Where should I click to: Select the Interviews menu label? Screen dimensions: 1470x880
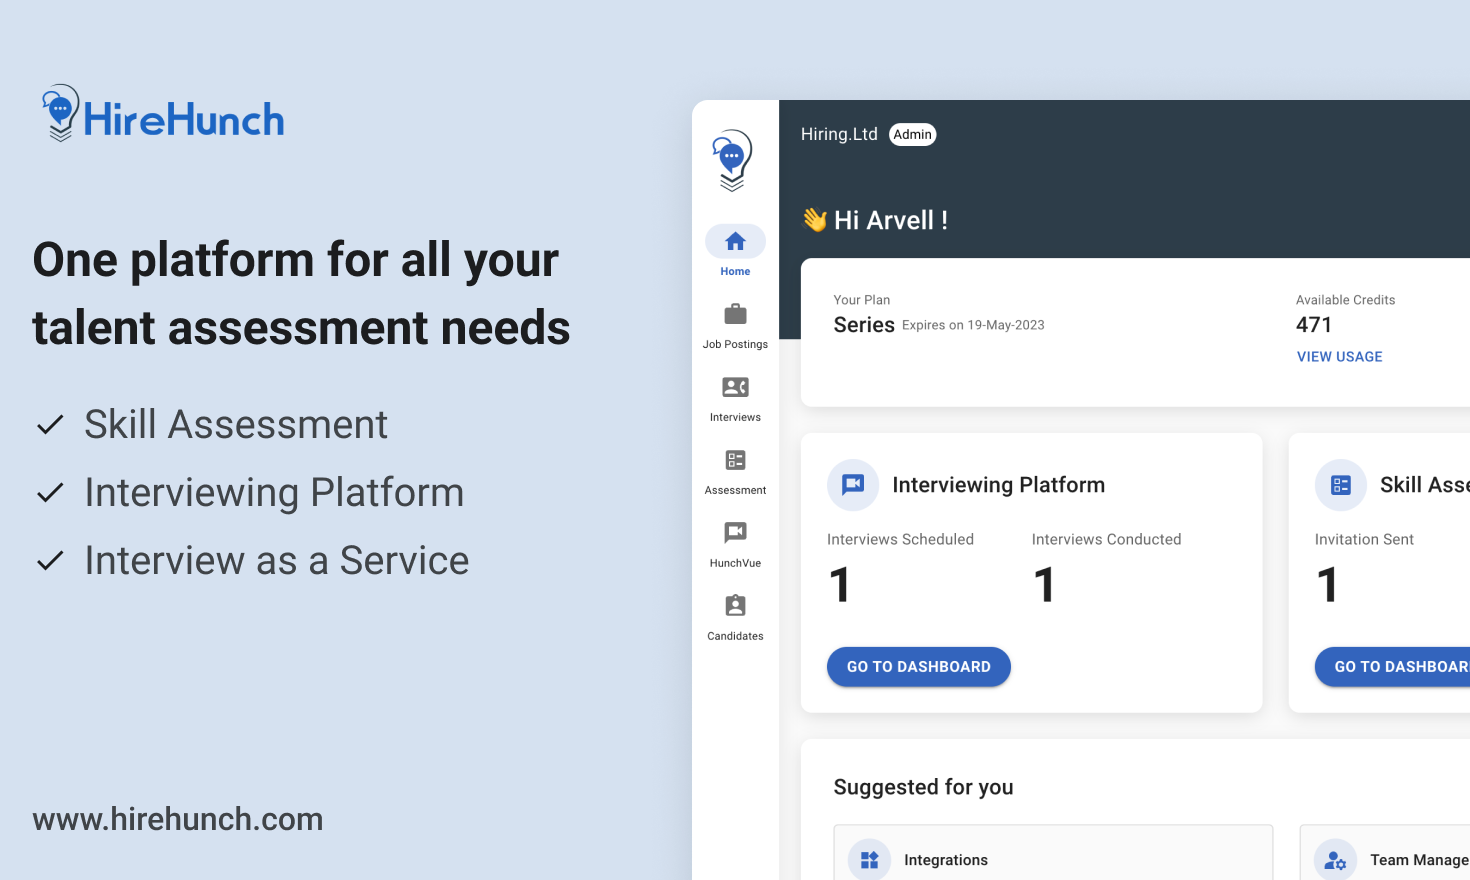735,418
